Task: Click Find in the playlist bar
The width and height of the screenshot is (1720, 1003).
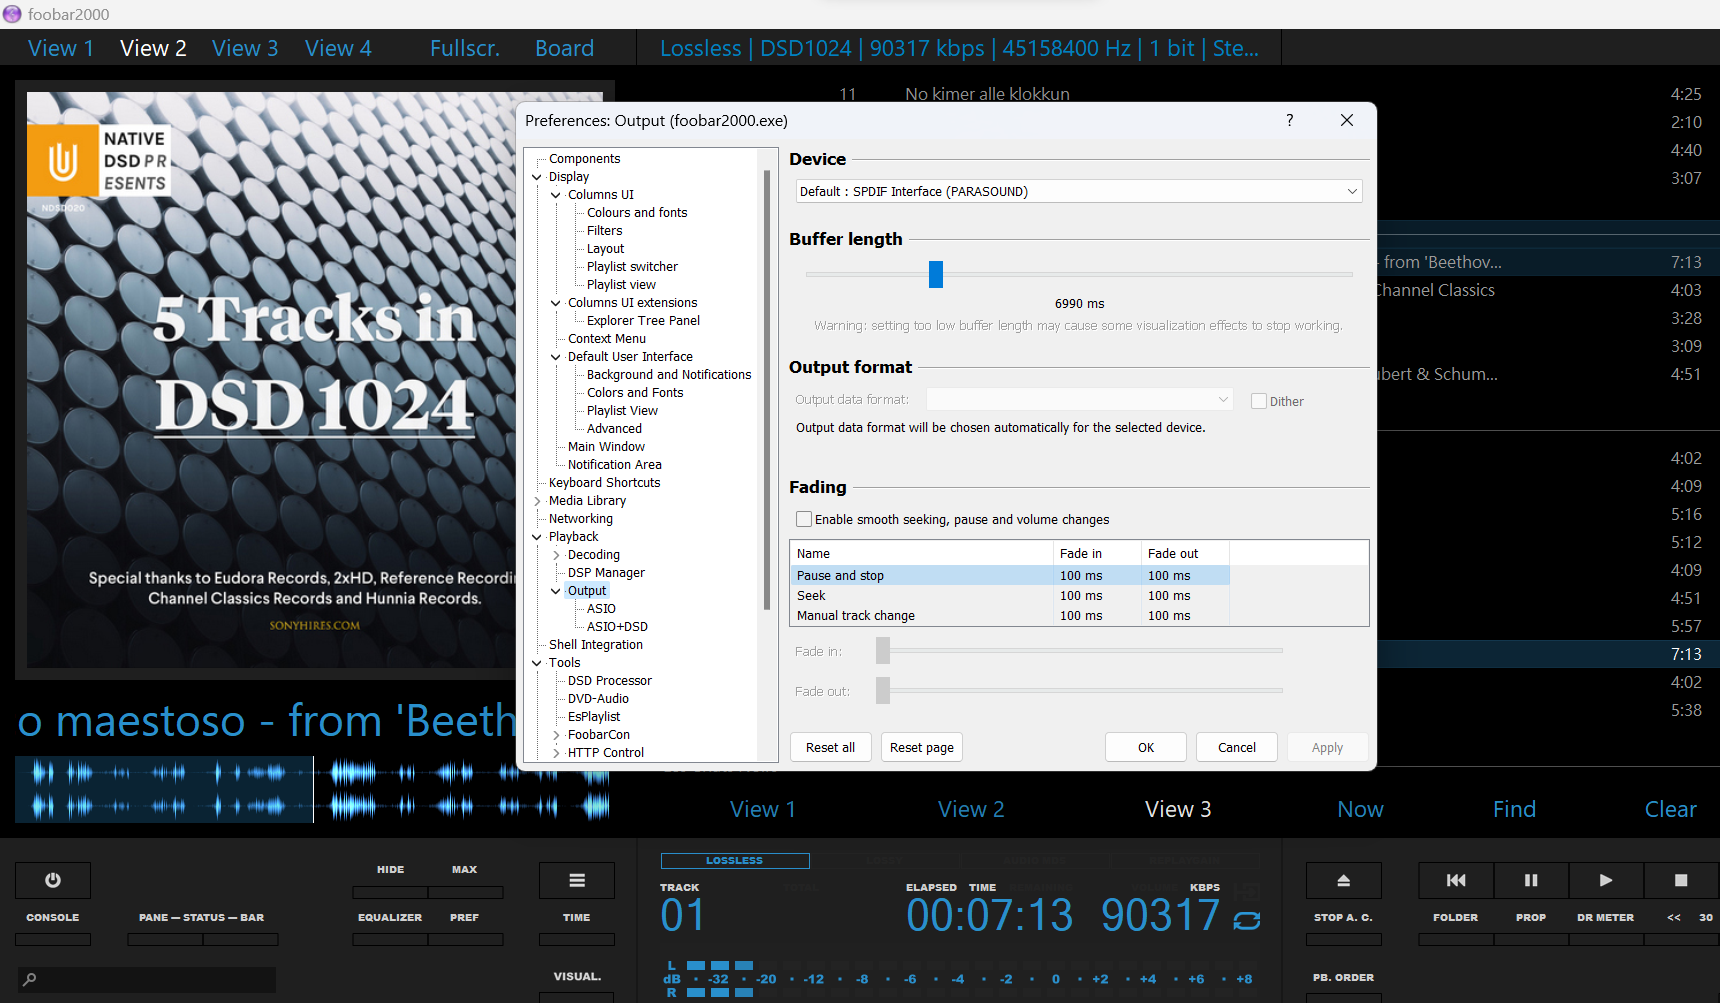Action: (x=1514, y=809)
